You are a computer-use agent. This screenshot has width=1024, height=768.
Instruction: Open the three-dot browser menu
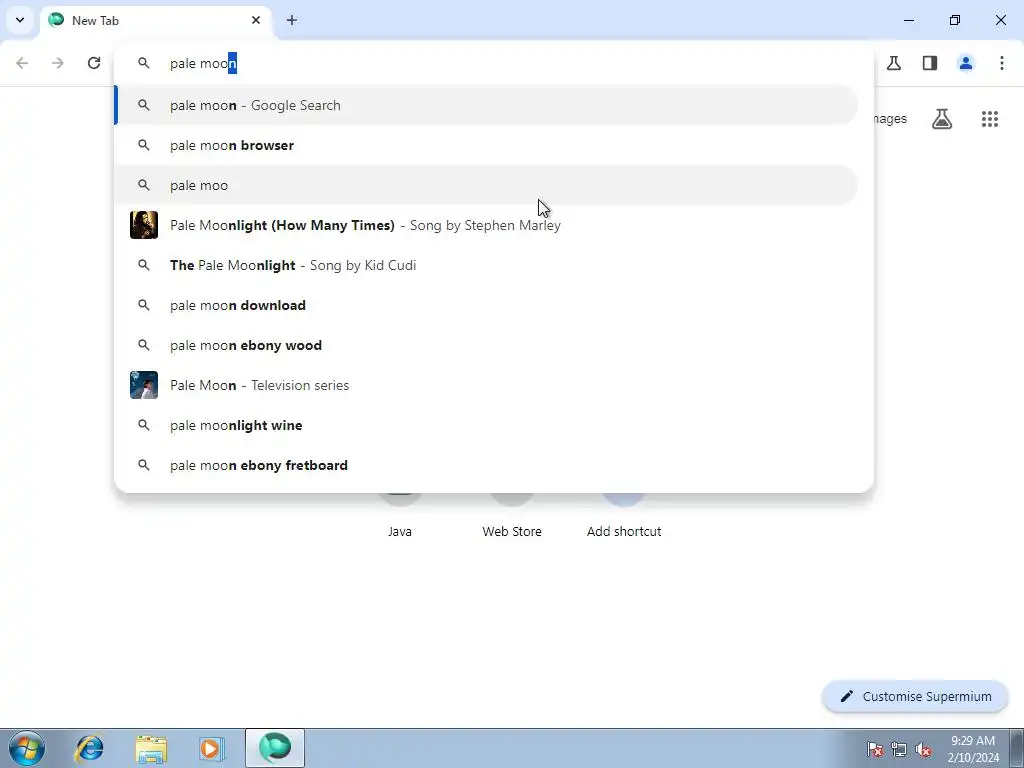[1002, 63]
